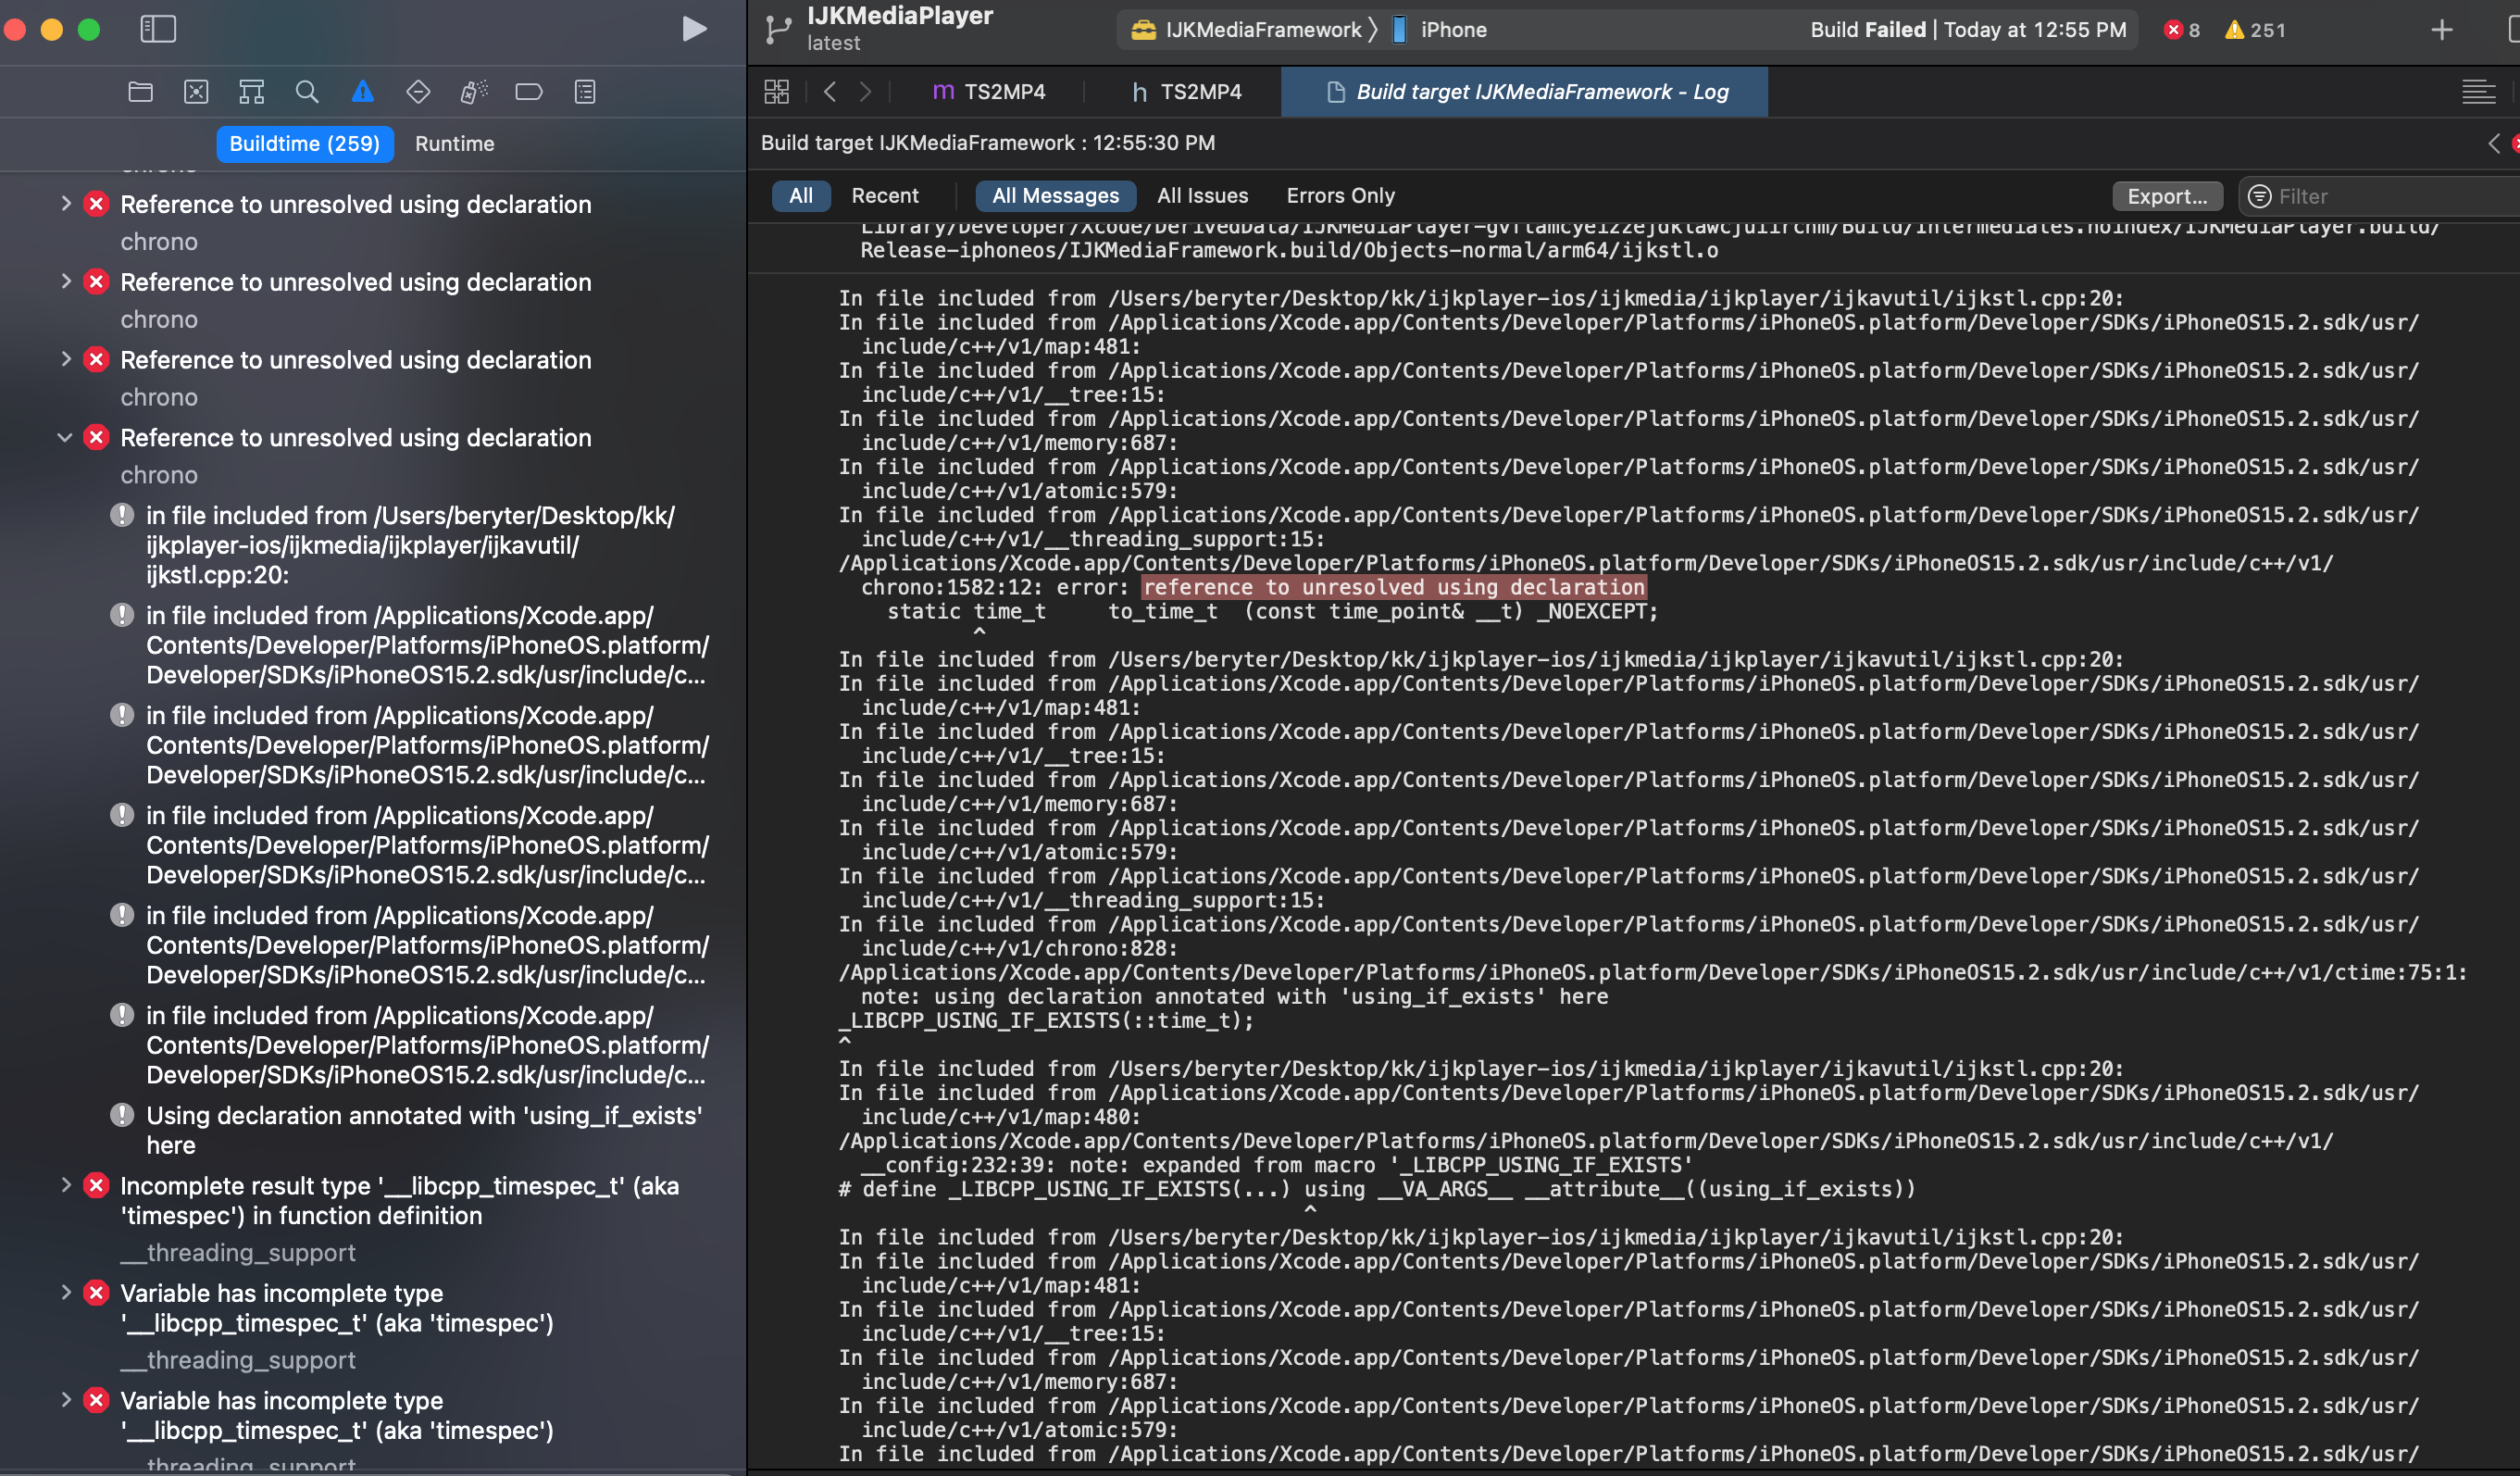This screenshot has width=2520, height=1476.
Task: Collapse the expanded chrono error entry
Action: coord(66,437)
